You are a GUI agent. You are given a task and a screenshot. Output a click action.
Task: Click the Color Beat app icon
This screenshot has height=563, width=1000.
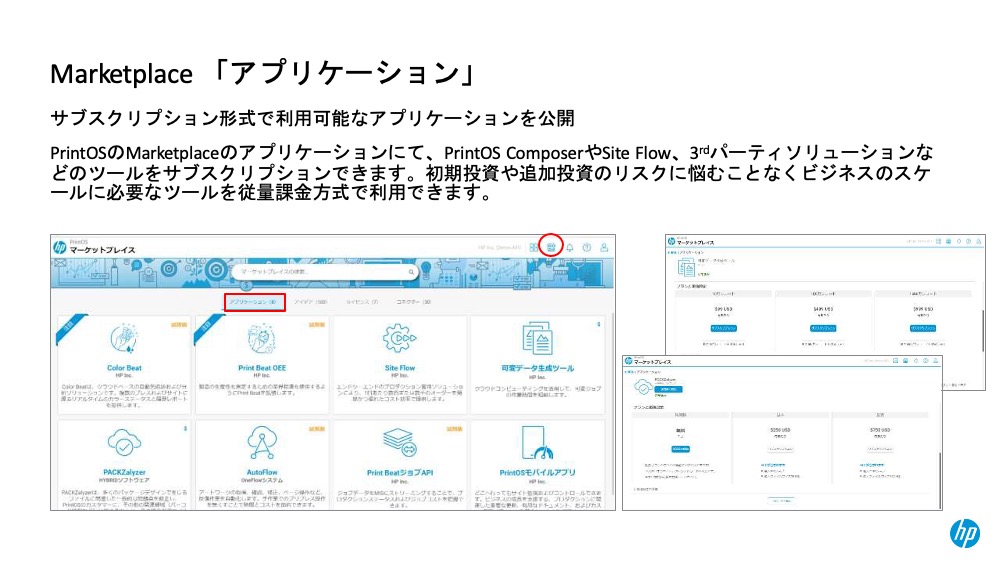coord(124,339)
